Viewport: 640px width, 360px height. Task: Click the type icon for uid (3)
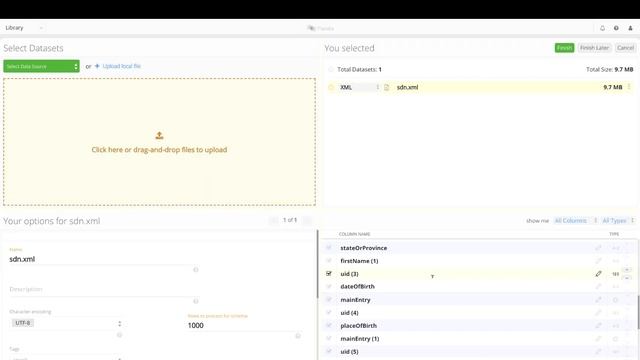click(616, 274)
